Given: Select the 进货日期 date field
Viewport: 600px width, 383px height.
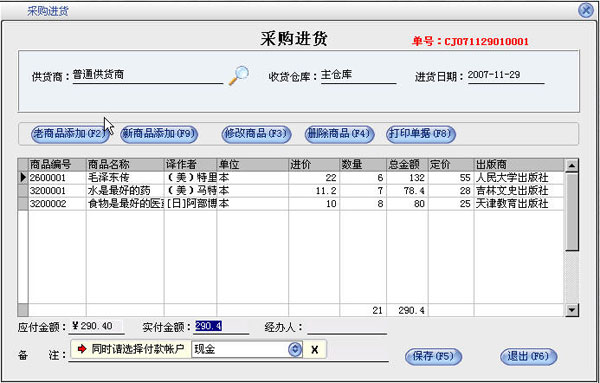Looking at the screenshot, I should pos(506,75).
